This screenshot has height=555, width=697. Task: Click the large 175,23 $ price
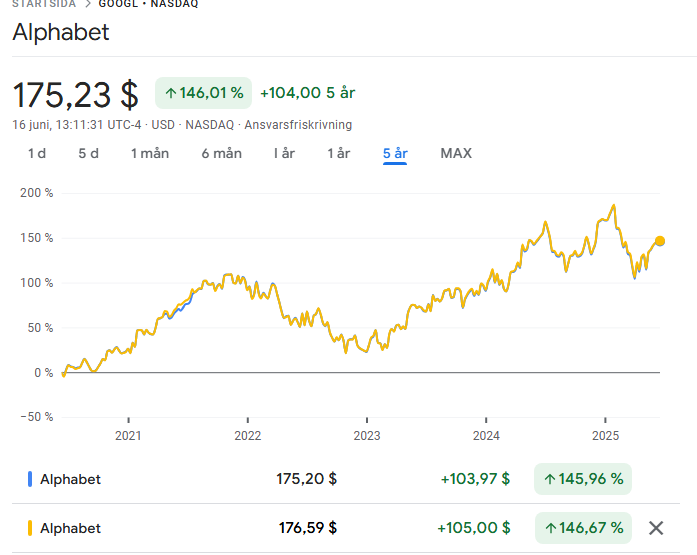pos(76,95)
